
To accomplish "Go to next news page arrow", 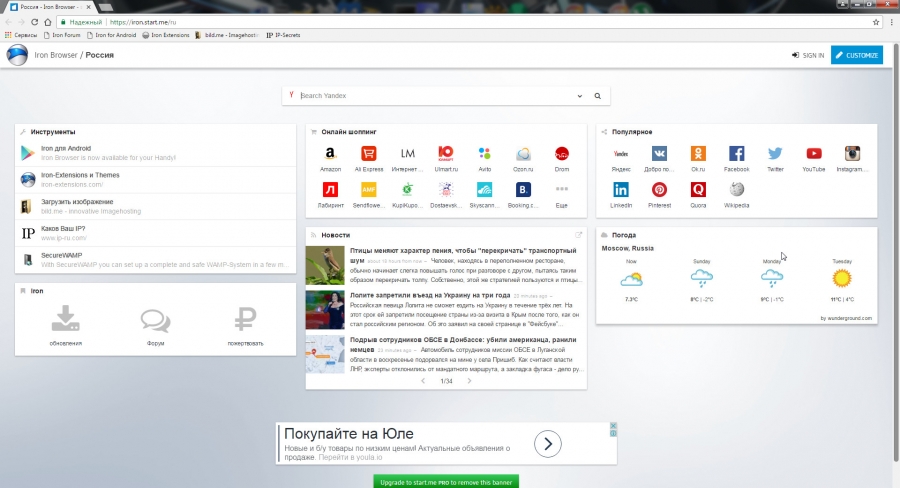I will pyautogui.click(x=469, y=381).
